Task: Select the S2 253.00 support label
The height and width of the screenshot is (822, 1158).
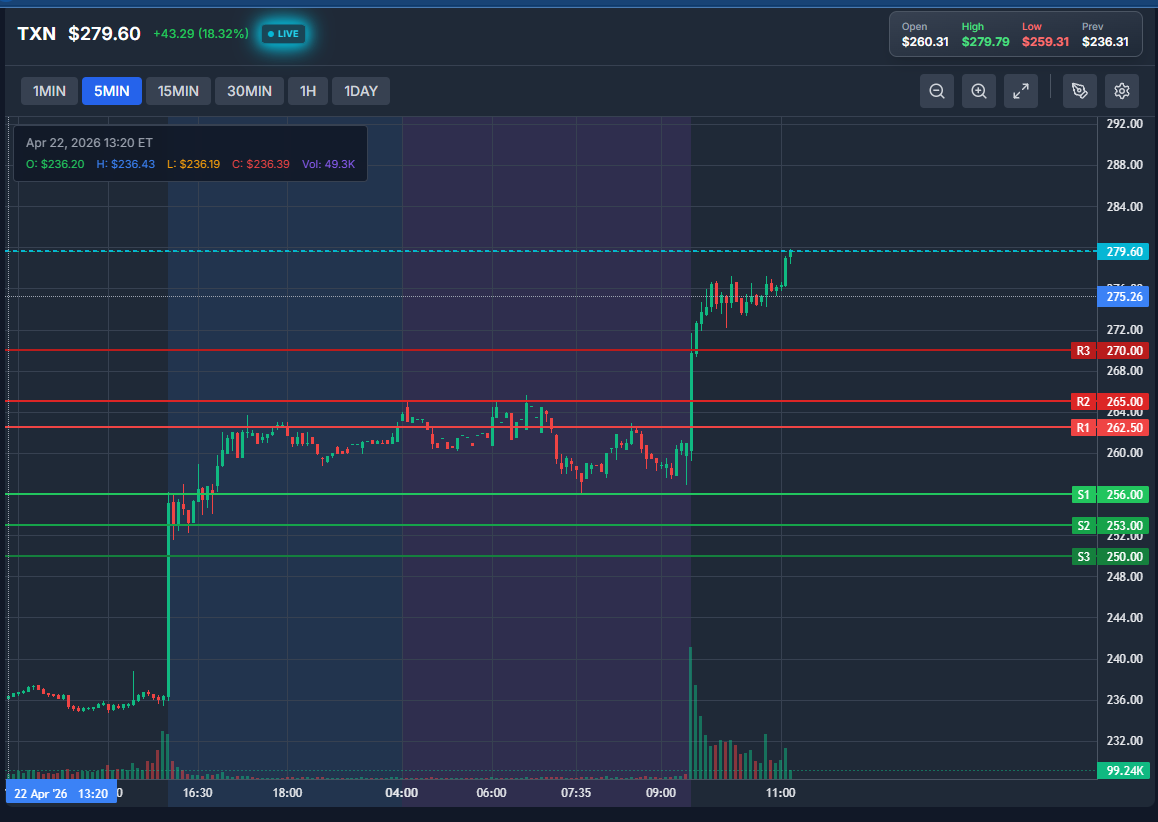Action: click(1110, 526)
